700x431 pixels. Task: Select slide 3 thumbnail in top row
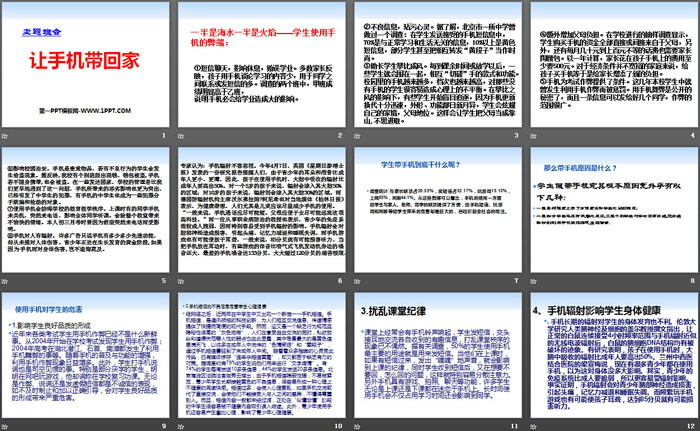tap(436, 72)
